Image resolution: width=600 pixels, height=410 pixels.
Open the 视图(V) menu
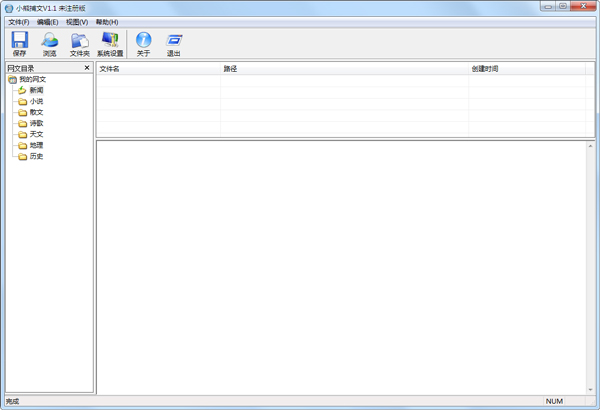77,22
